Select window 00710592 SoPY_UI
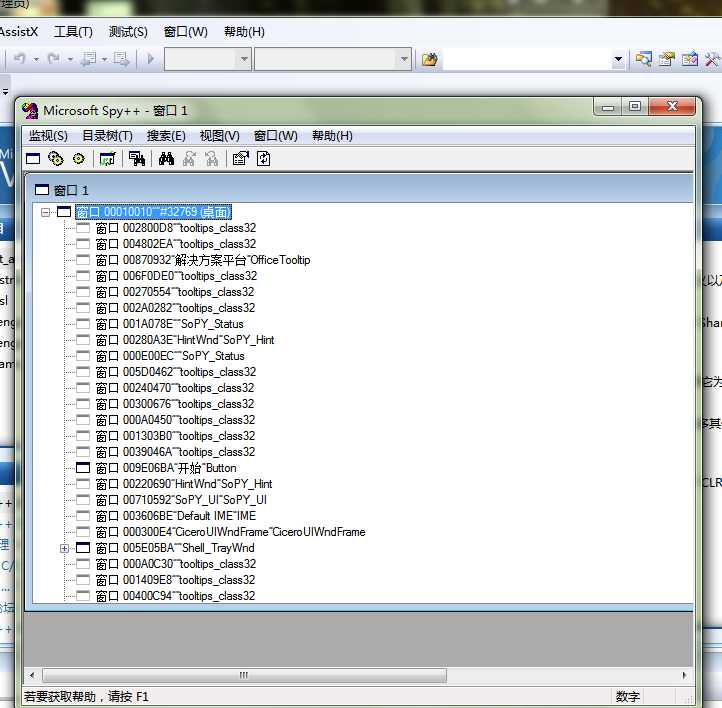This screenshot has width=722, height=708. pos(181,500)
